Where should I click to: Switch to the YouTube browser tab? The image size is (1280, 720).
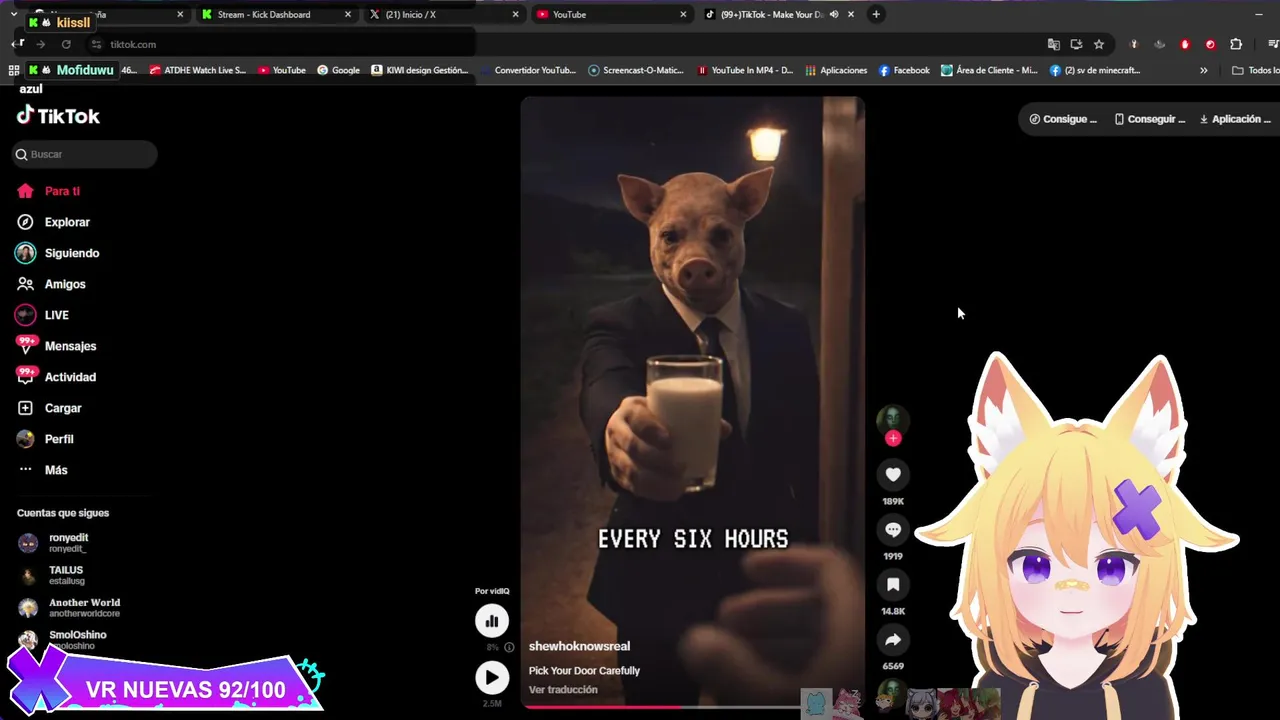[569, 15]
